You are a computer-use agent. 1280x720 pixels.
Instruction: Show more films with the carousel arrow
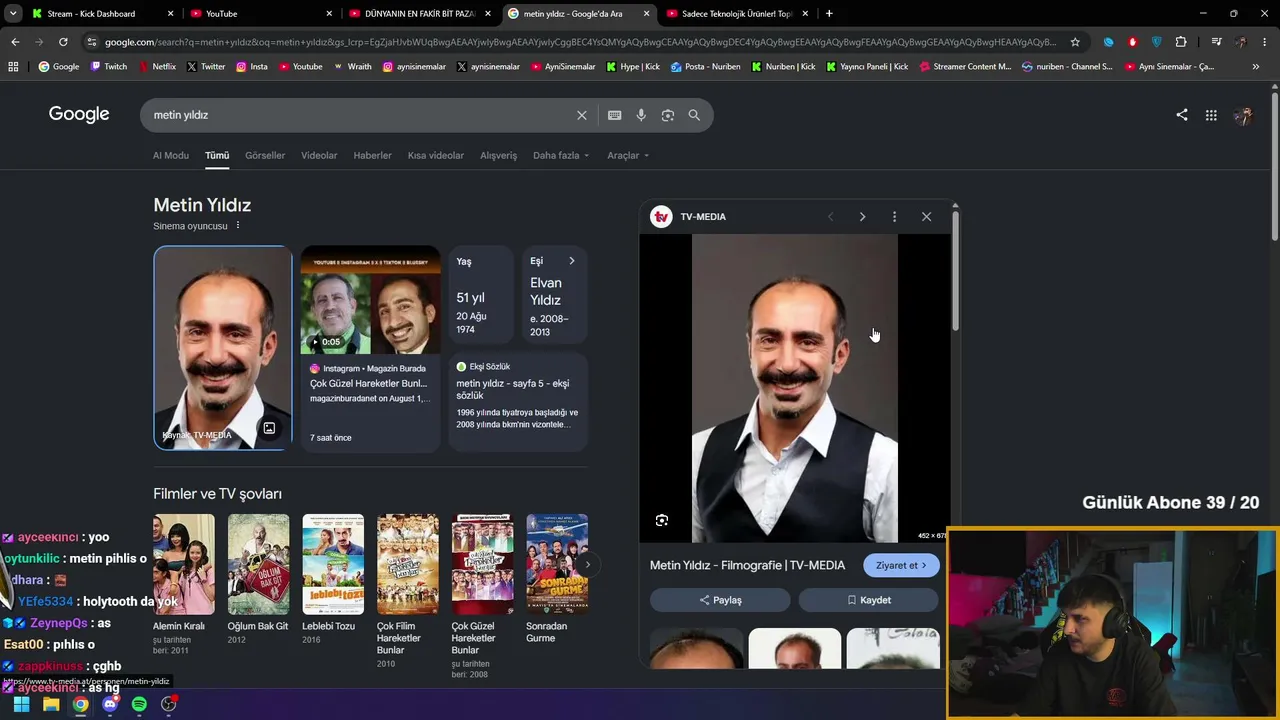pos(587,565)
